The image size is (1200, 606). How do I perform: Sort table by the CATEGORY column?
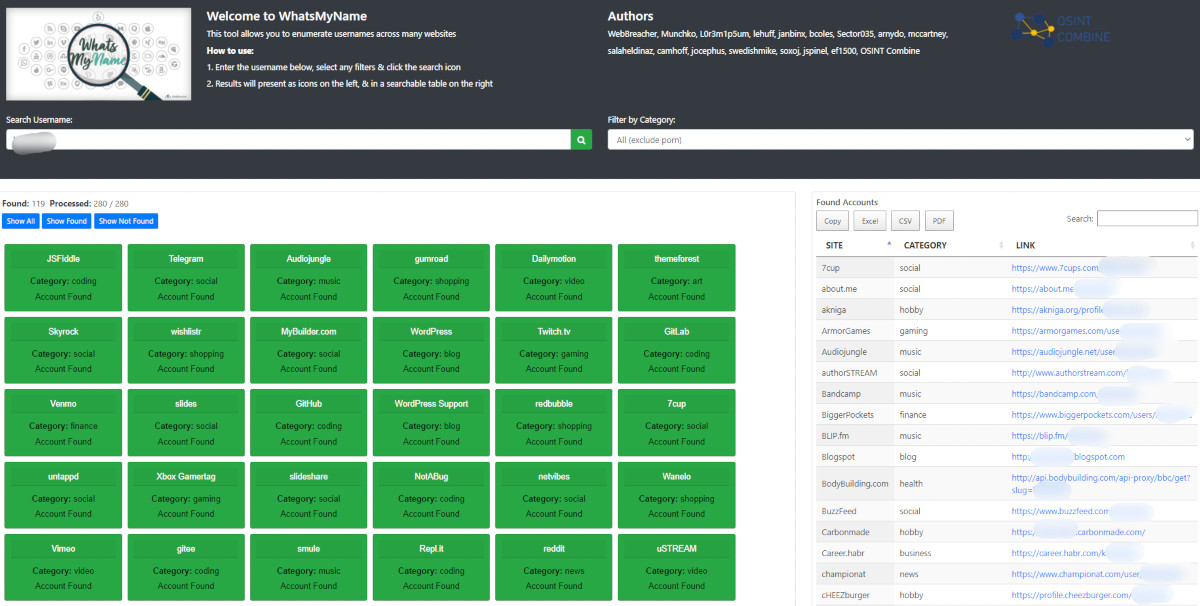point(950,245)
